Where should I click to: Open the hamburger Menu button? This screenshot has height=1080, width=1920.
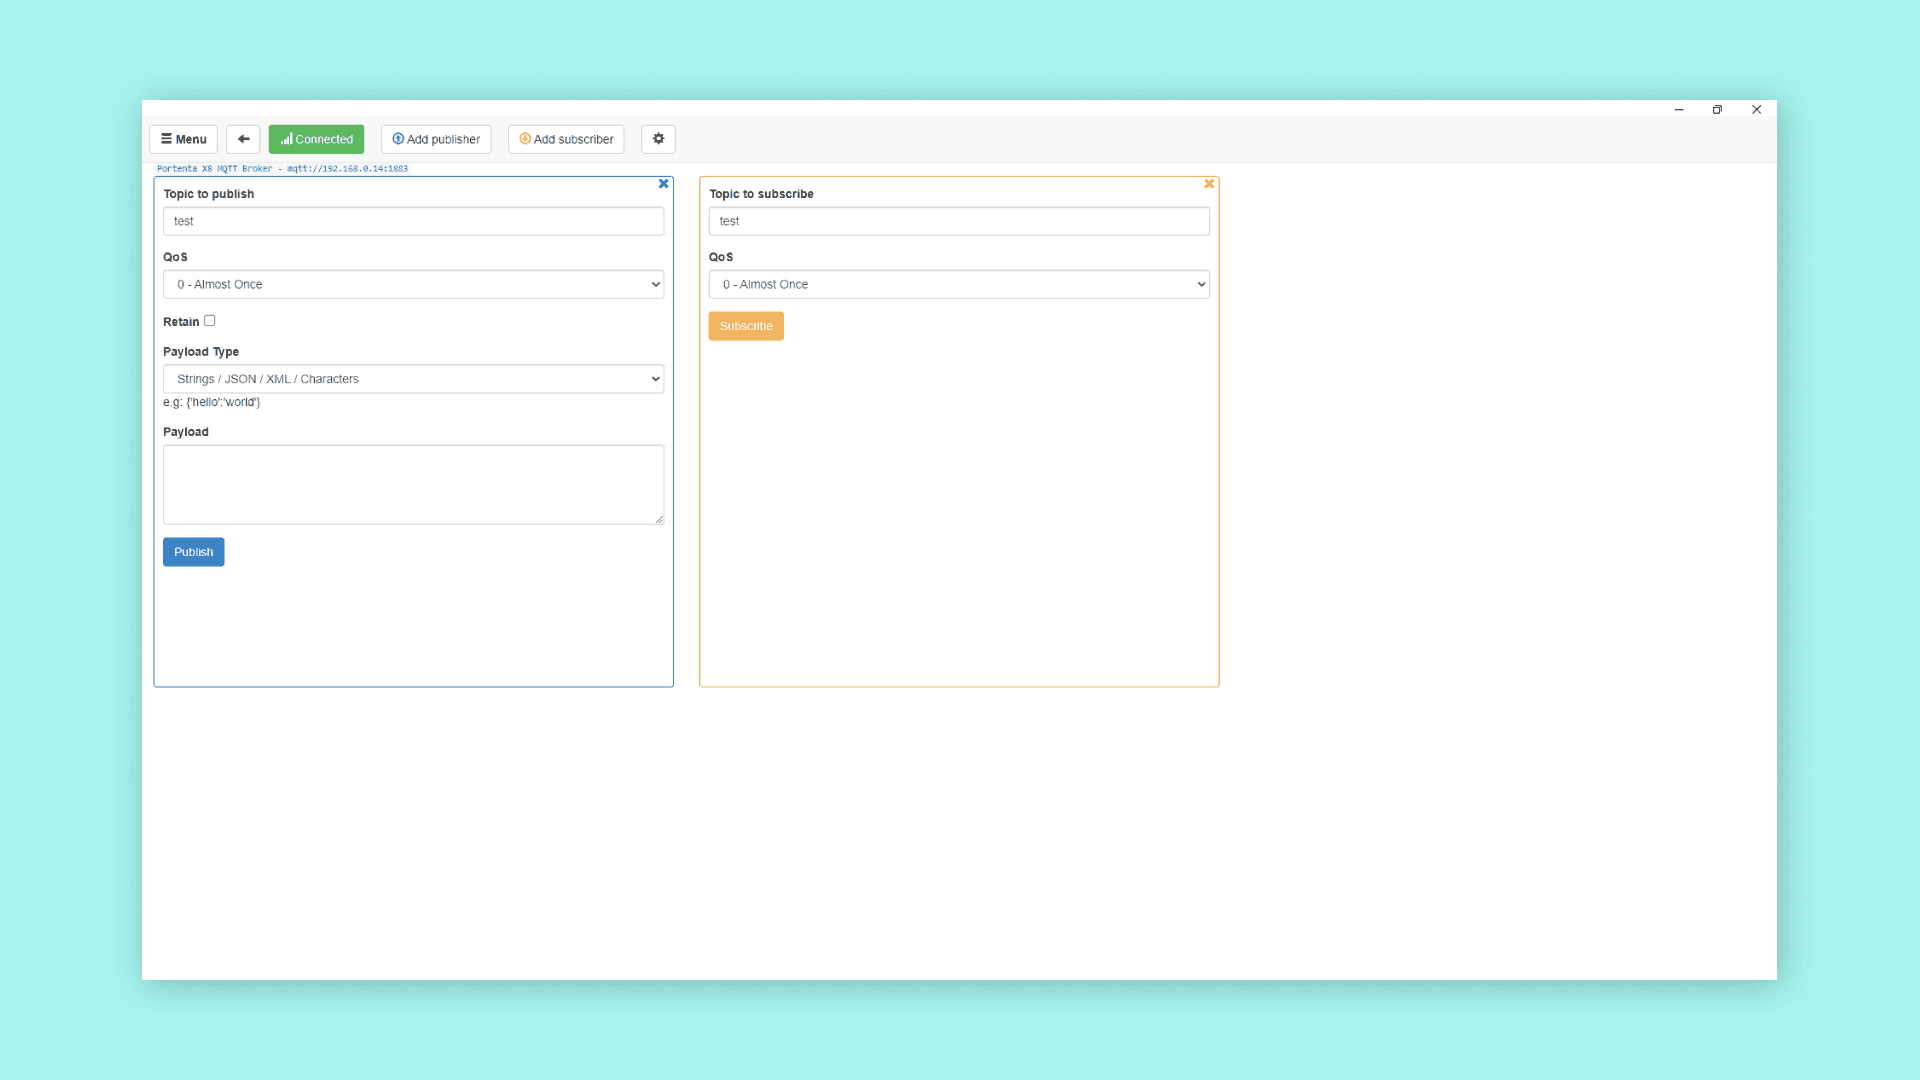coord(183,139)
